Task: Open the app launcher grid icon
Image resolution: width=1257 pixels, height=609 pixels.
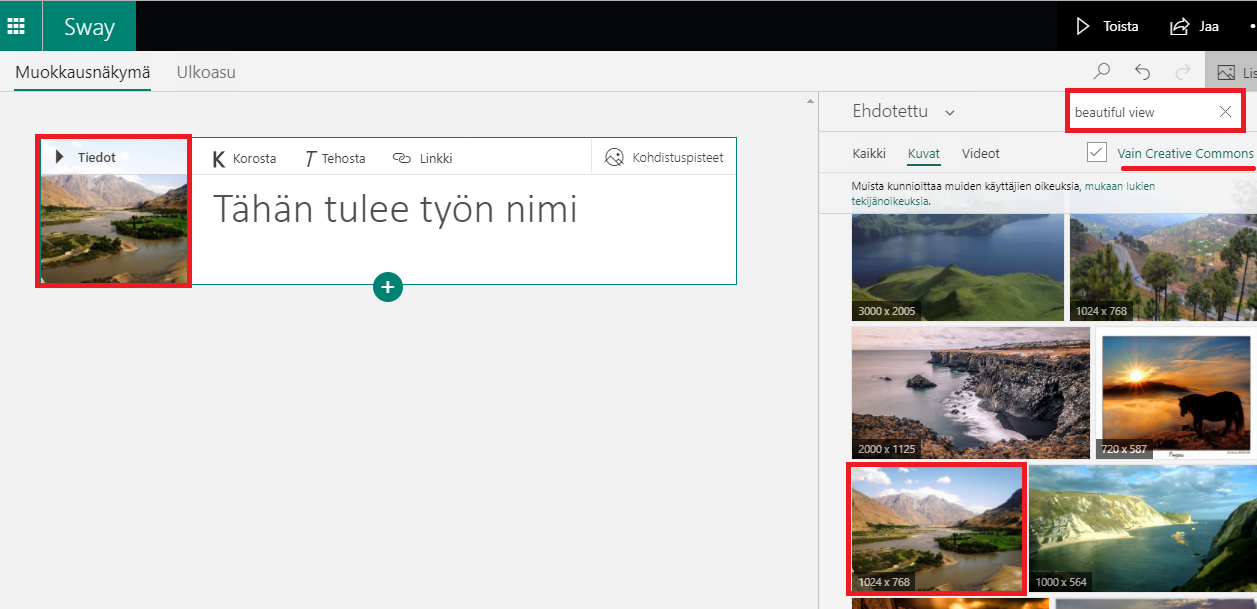Action: 17,26
